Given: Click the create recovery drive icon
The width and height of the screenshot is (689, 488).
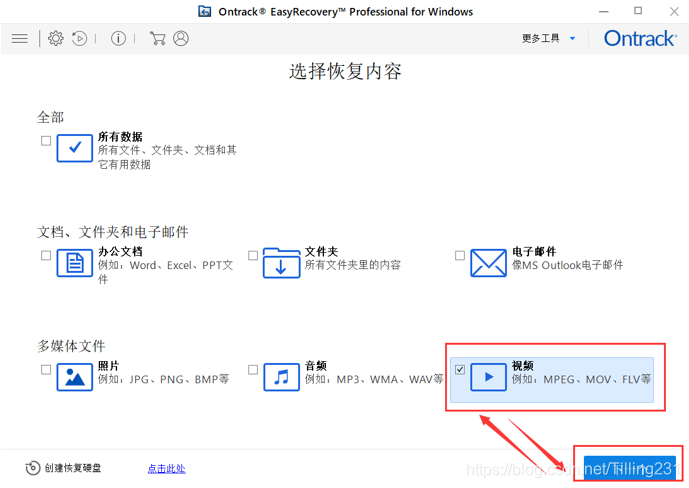Looking at the screenshot, I should pyautogui.click(x=33, y=468).
